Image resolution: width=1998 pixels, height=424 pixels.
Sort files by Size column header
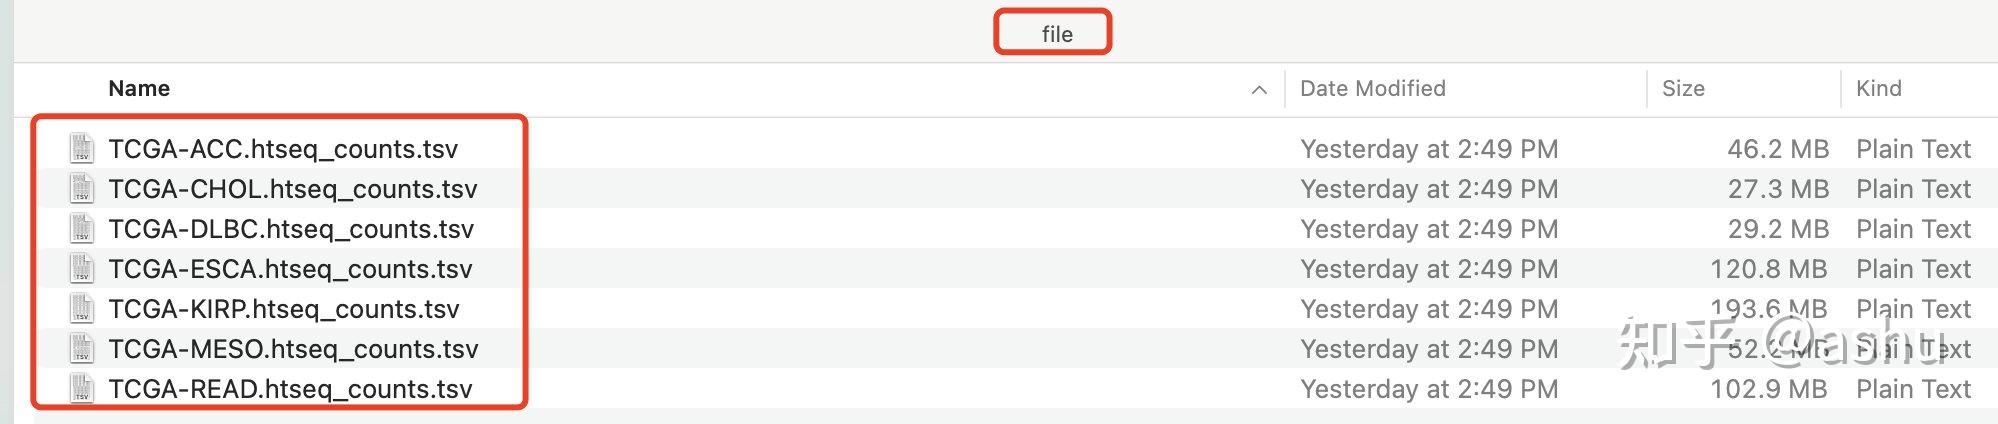pyautogui.click(x=1683, y=88)
